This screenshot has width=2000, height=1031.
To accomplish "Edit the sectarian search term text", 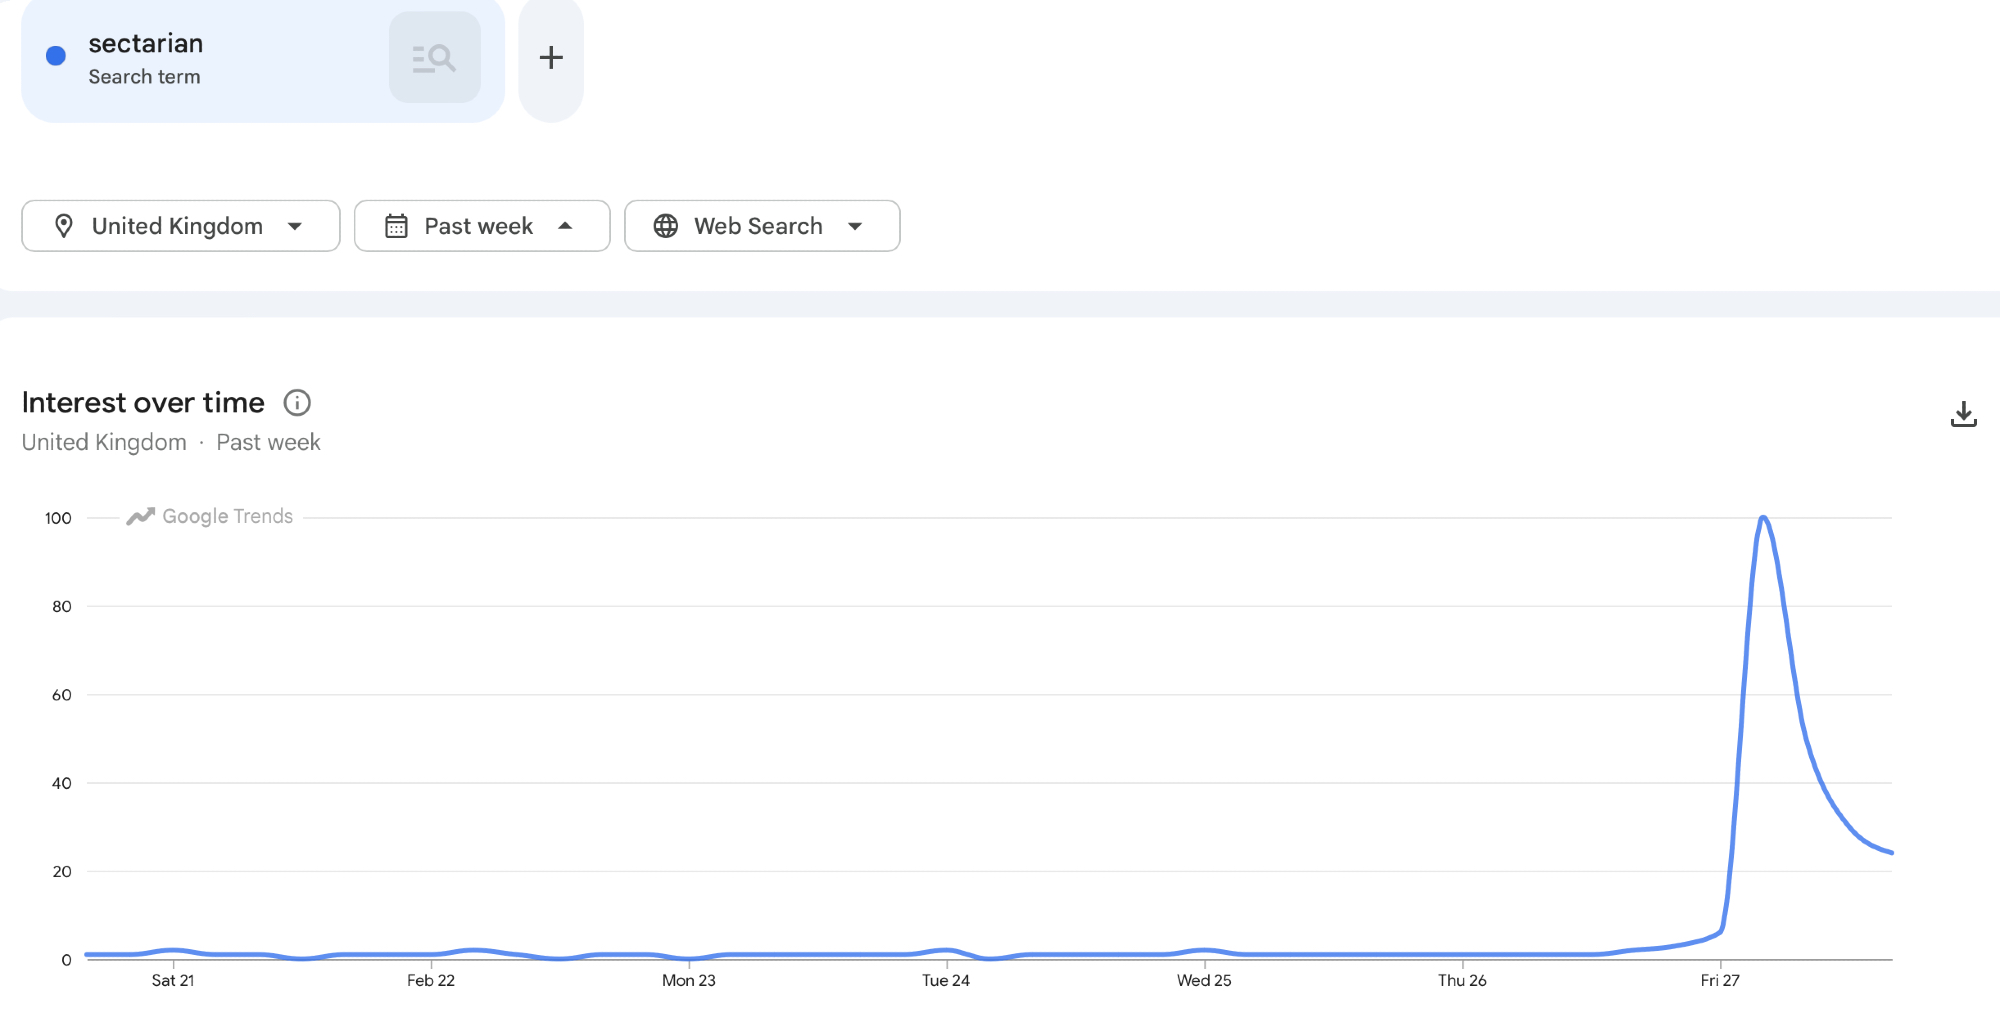I will (146, 44).
